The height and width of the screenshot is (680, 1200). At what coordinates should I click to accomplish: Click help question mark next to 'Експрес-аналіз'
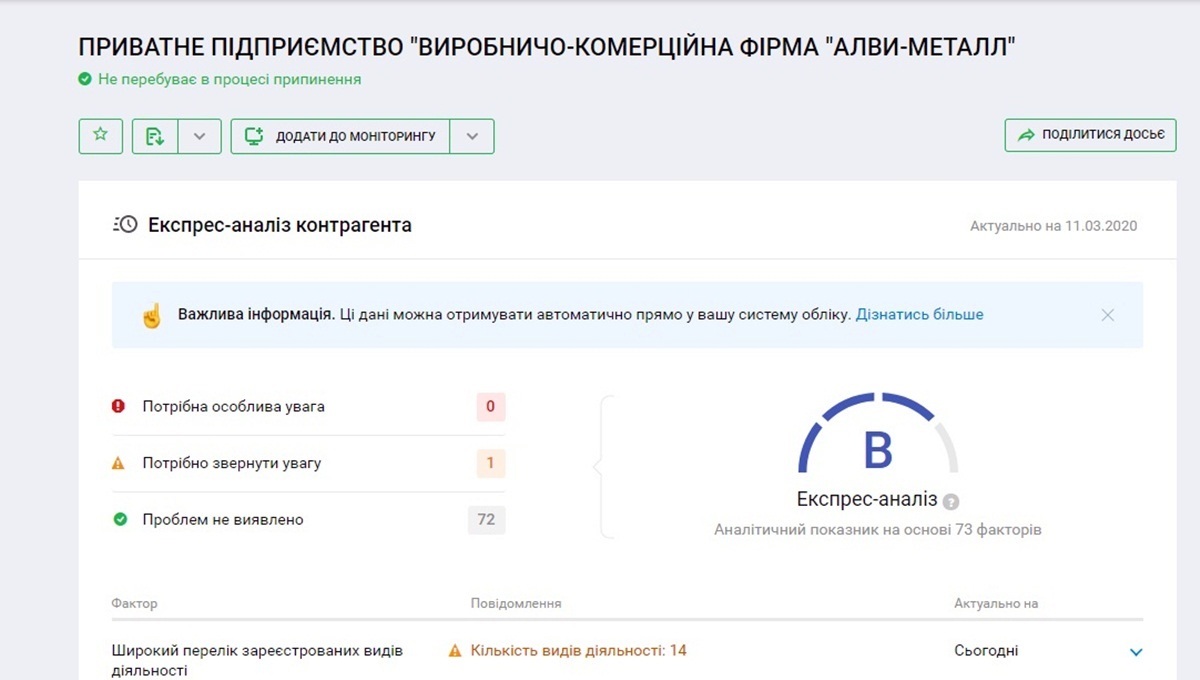[951, 502]
